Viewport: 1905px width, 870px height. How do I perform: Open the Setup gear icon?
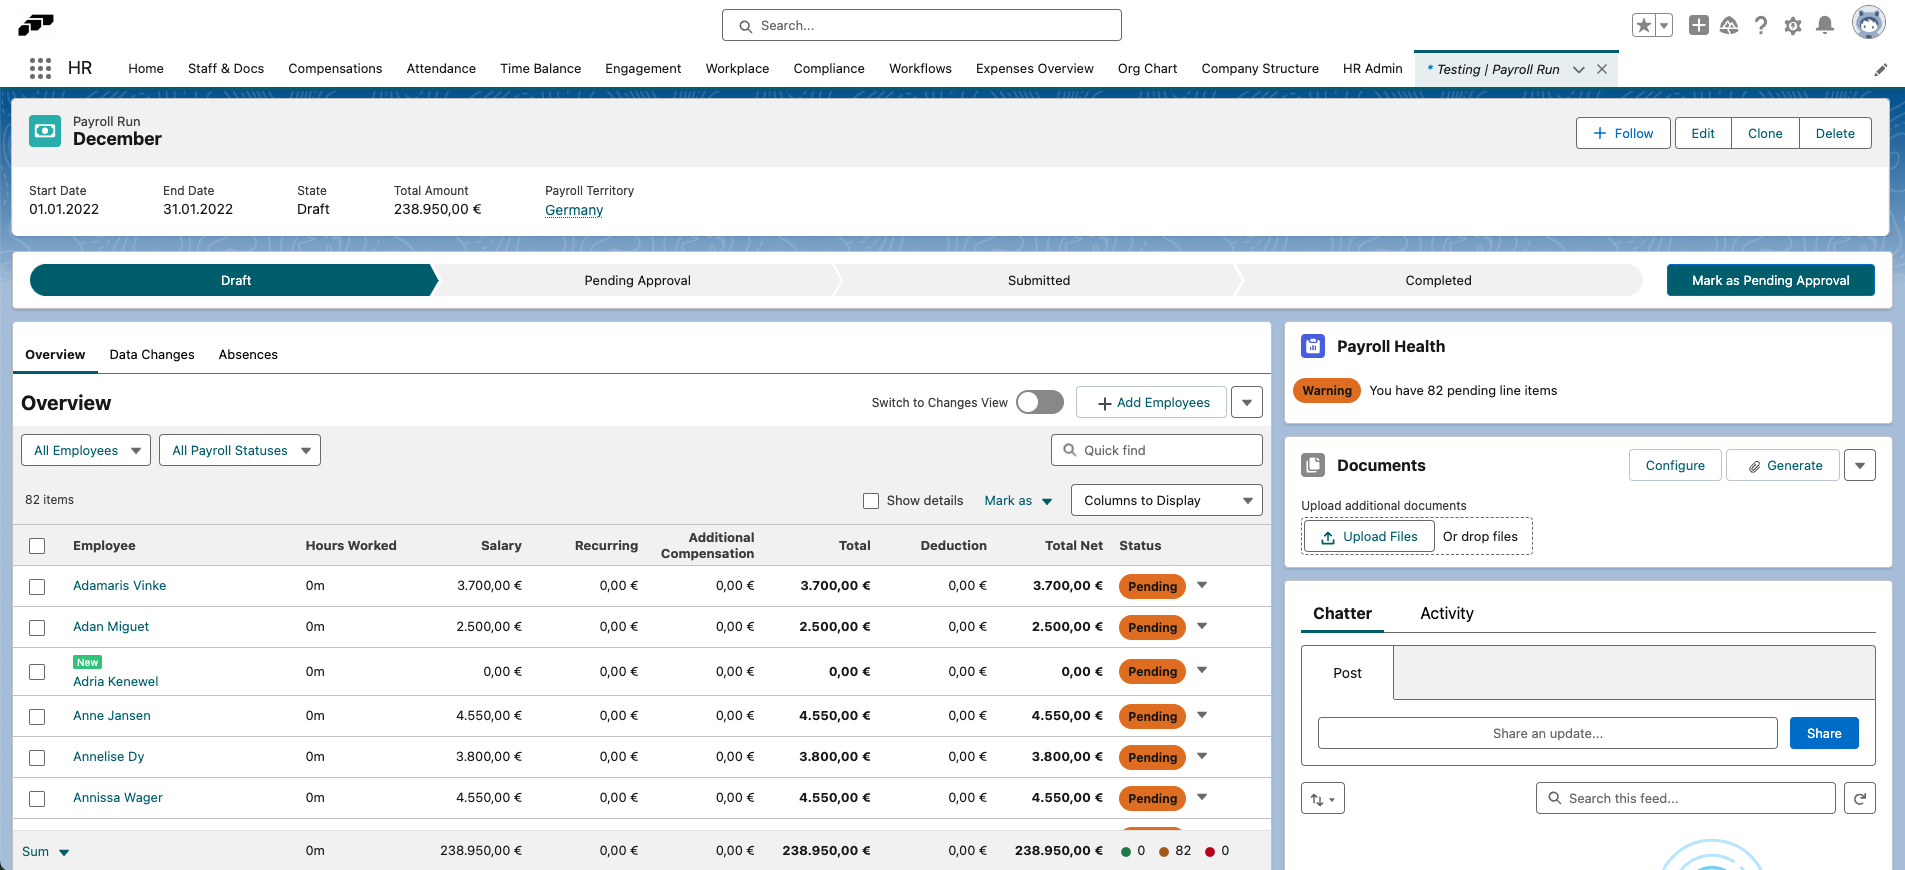pos(1792,26)
